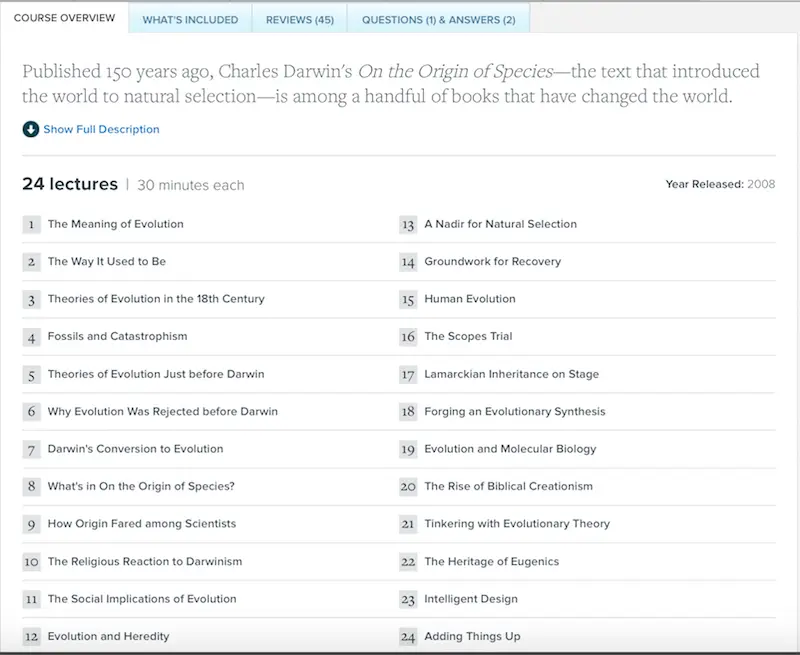
Task: Expand the Show Full Description link
Action: coord(101,129)
